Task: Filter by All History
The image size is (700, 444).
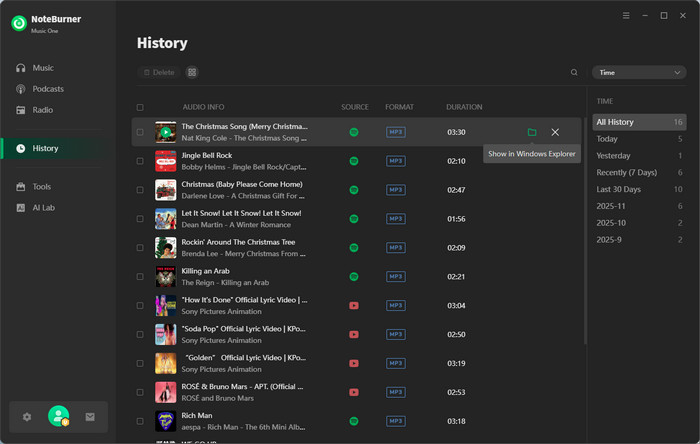Action: [639, 122]
